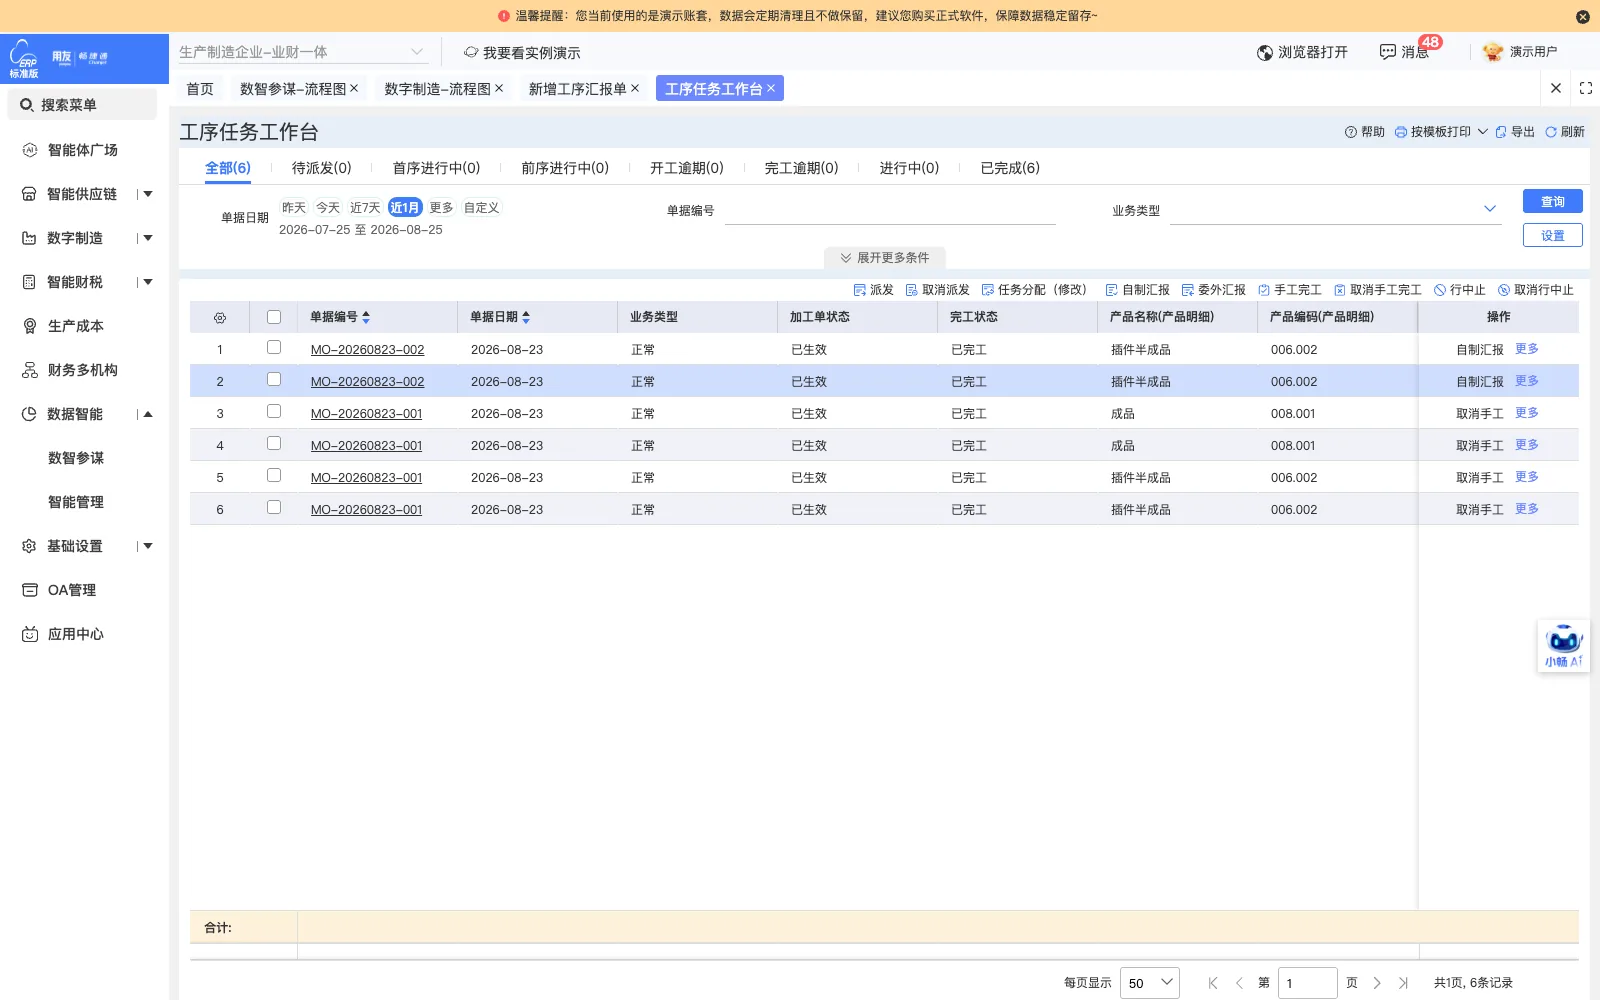Click the 浏览器打开 globe icon
This screenshot has width=1600, height=1000.
tap(1265, 52)
